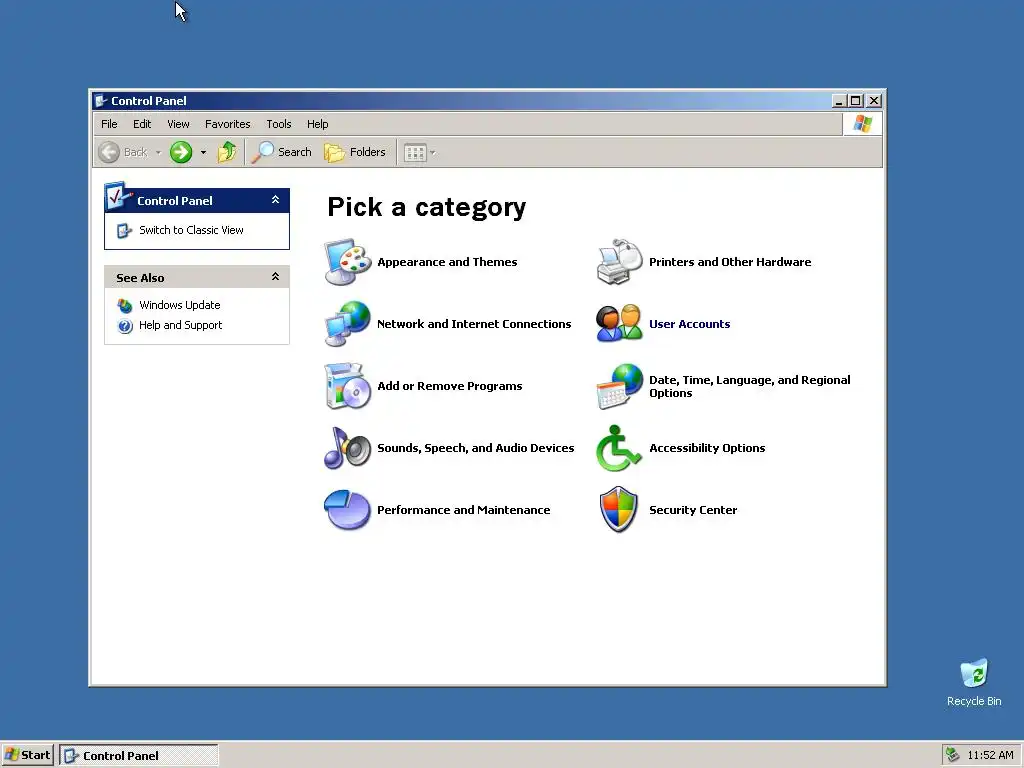
Task: Click the Help and Support question mark icon
Action: [x=125, y=325]
